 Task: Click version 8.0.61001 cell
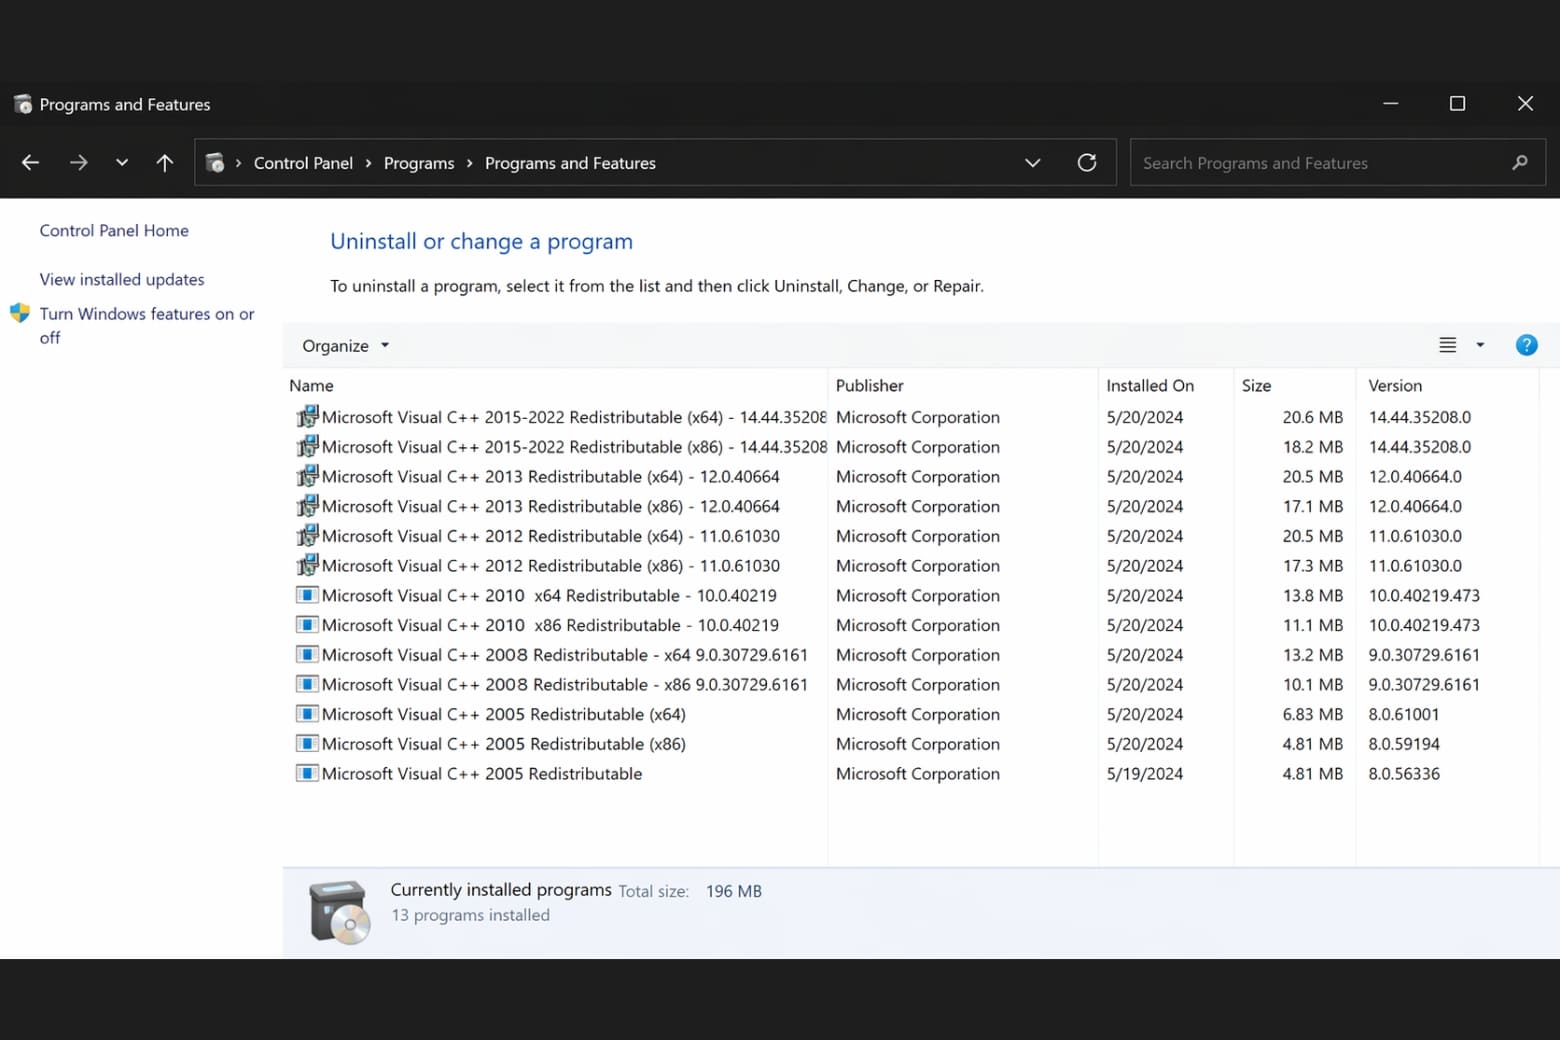1403,714
